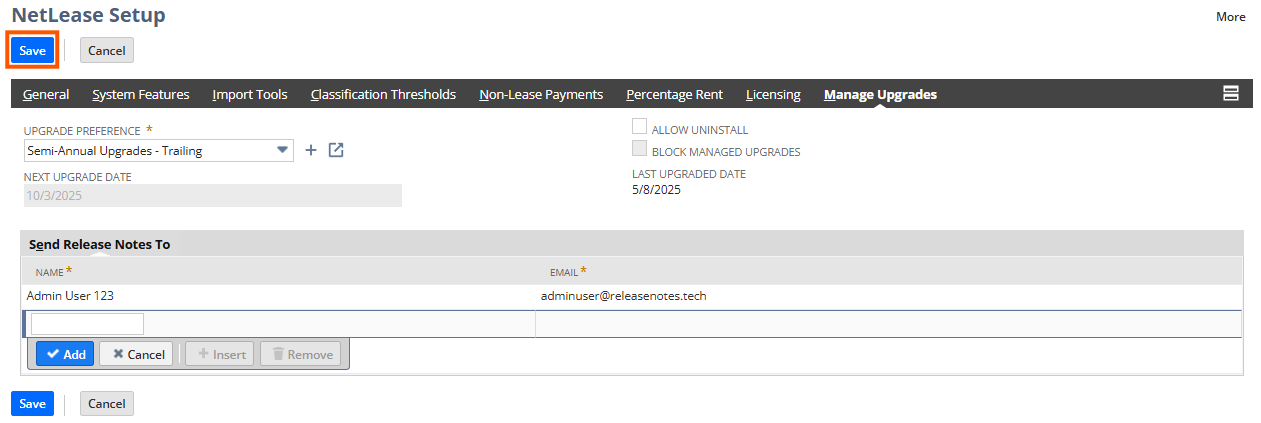This screenshot has width=1261, height=423.
Task: Open the Upgrade Preference dropdown
Action: [x=281, y=150]
